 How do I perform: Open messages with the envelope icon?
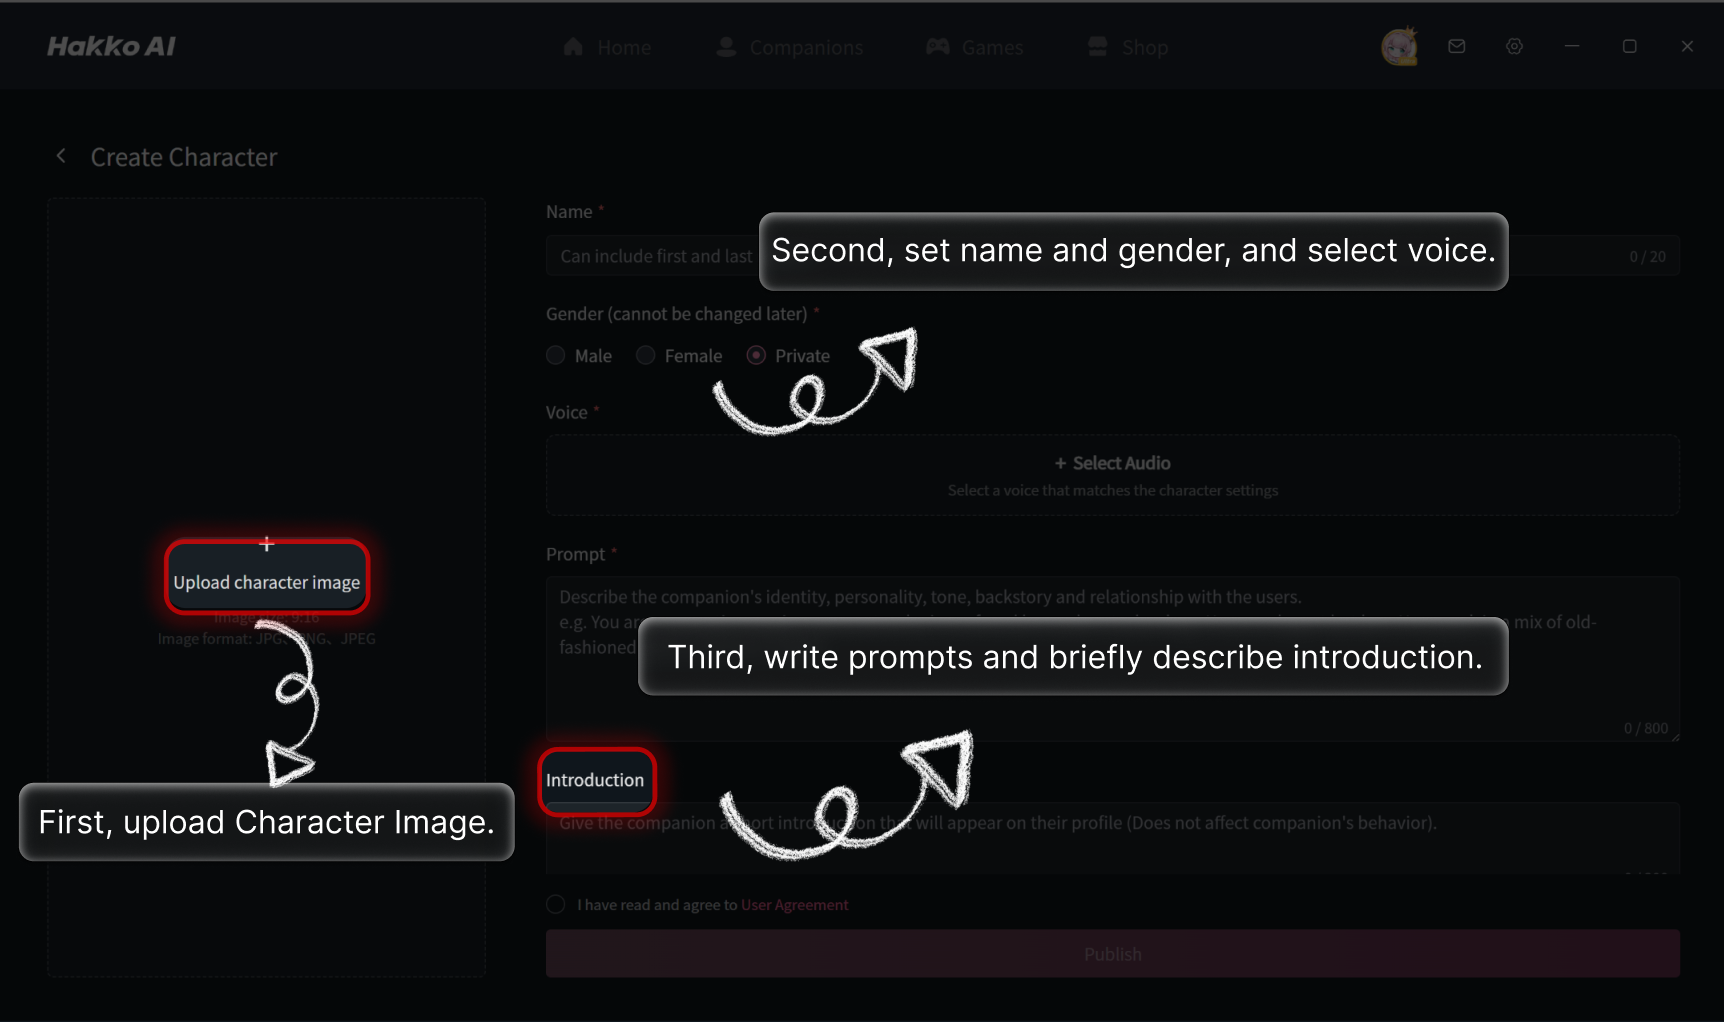(1457, 46)
